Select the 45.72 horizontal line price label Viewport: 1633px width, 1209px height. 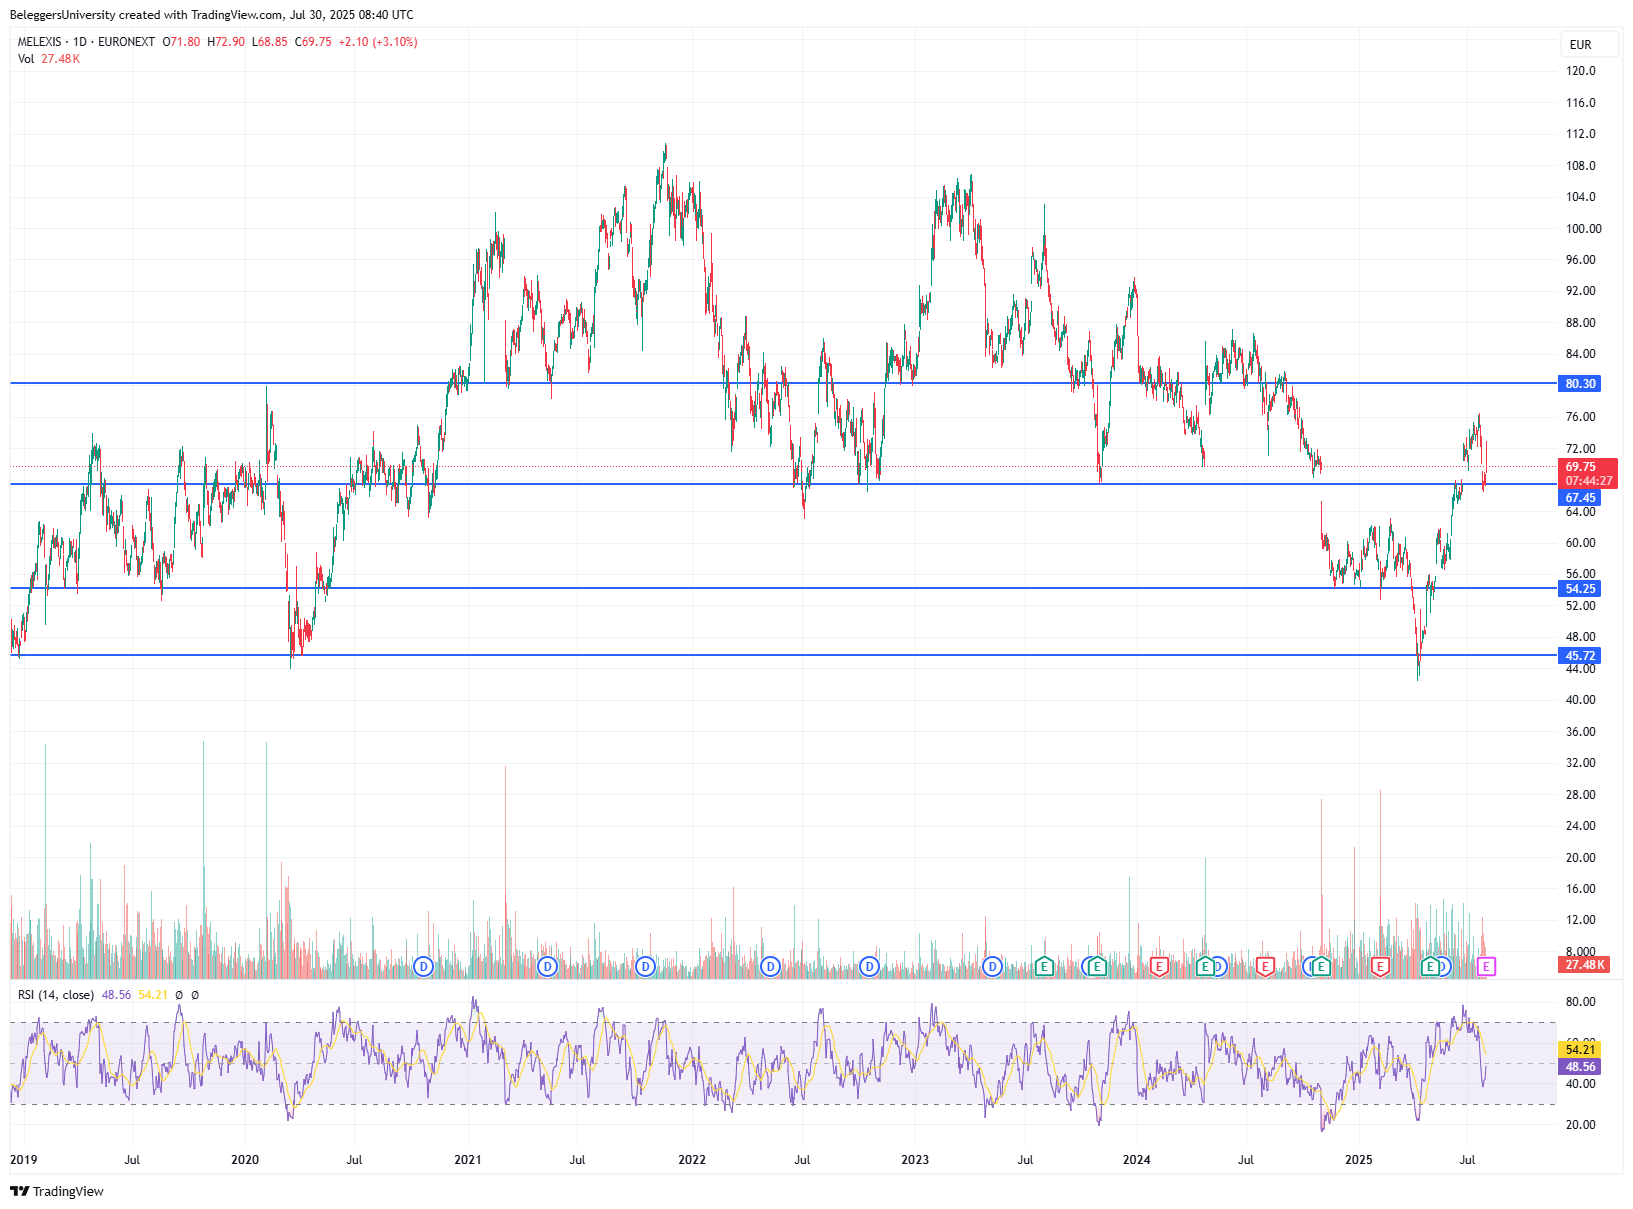pos(1580,656)
